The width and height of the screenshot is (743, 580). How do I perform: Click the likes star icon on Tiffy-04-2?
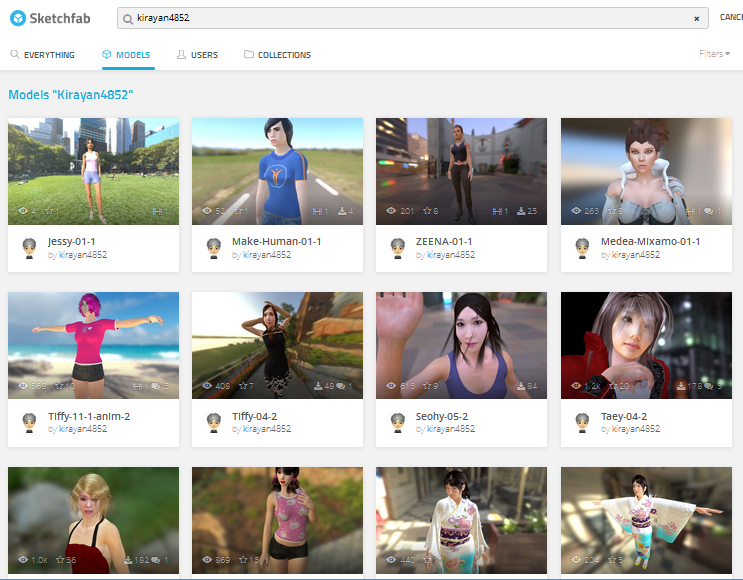(243, 386)
